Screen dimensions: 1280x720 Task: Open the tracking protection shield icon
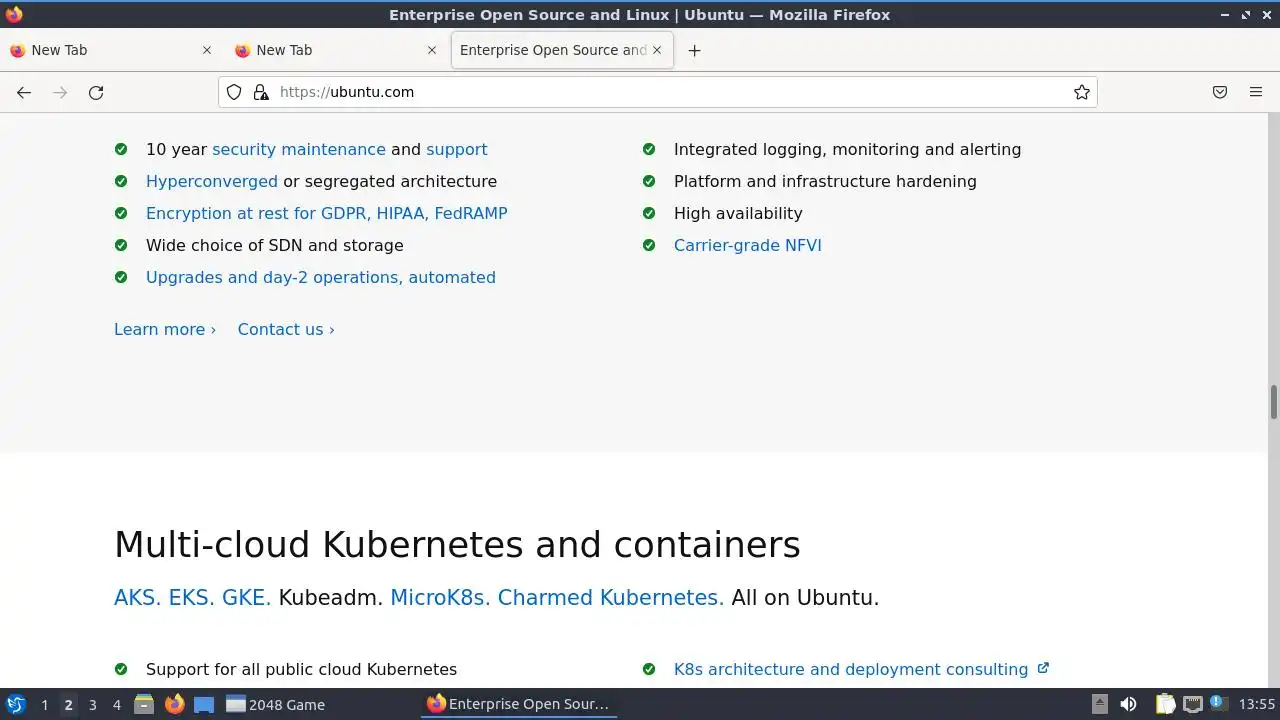234,92
